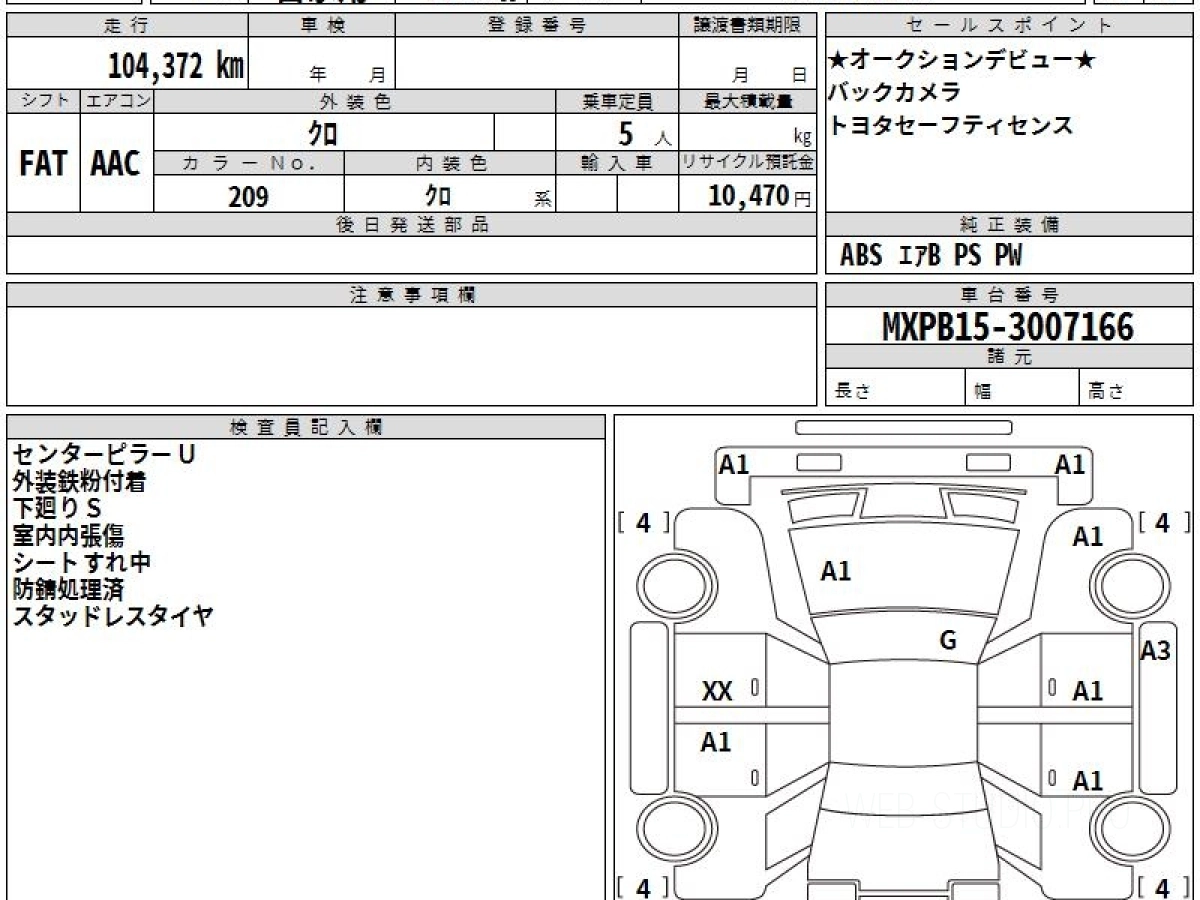Screen dimensions: 1200x900
Task: Select the G mark on windshield
Action: click(x=948, y=641)
